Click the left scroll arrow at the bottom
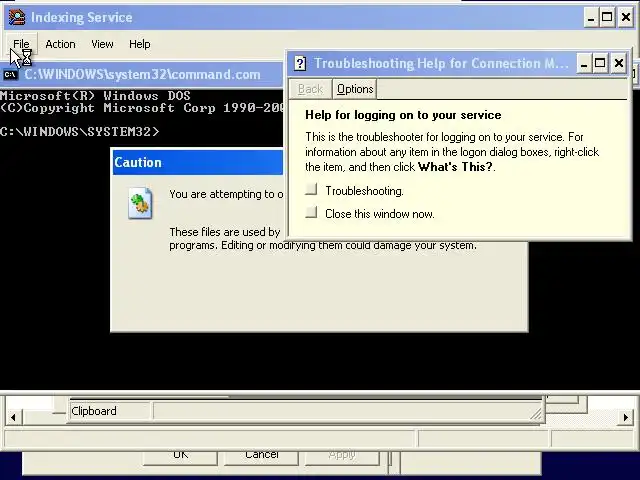The height and width of the screenshot is (480, 640). pos(13,417)
